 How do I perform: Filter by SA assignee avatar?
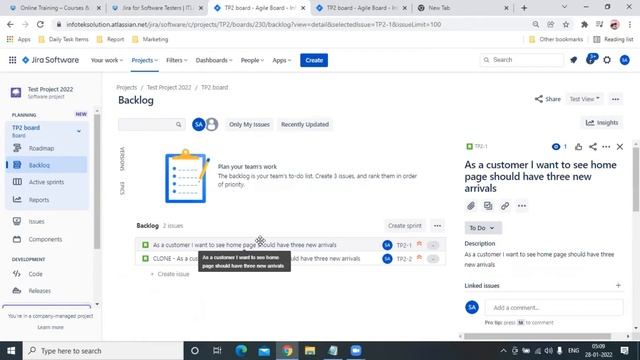[199, 124]
